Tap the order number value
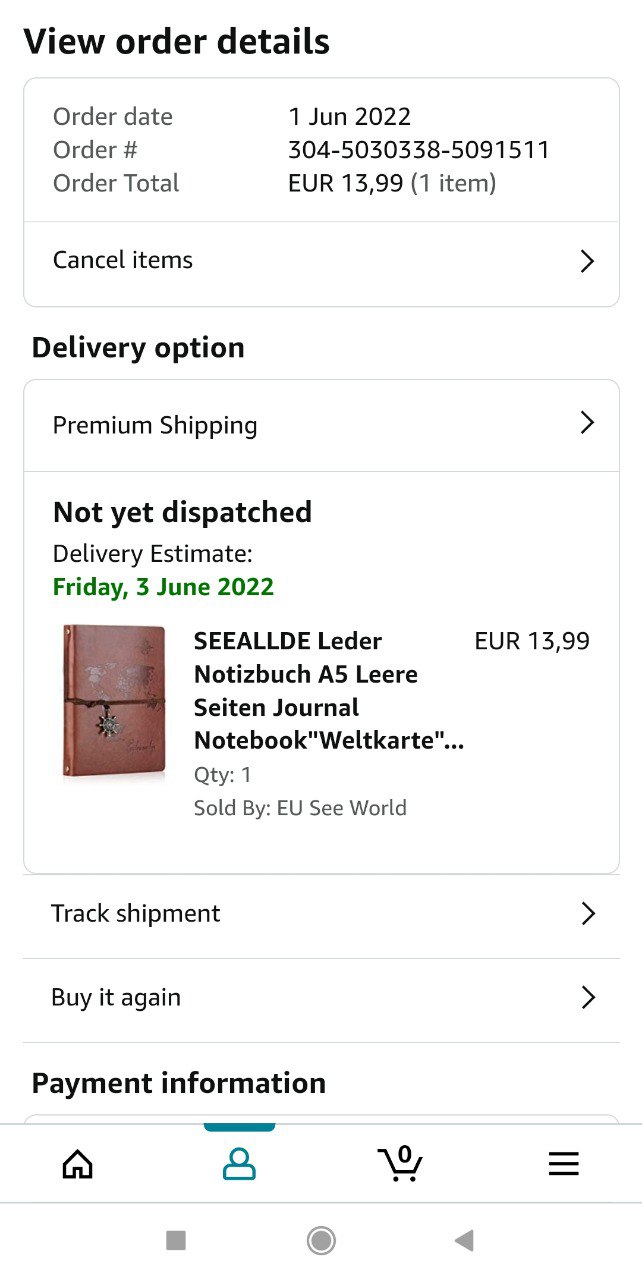The image size is (642, 1279). (419, 150)
